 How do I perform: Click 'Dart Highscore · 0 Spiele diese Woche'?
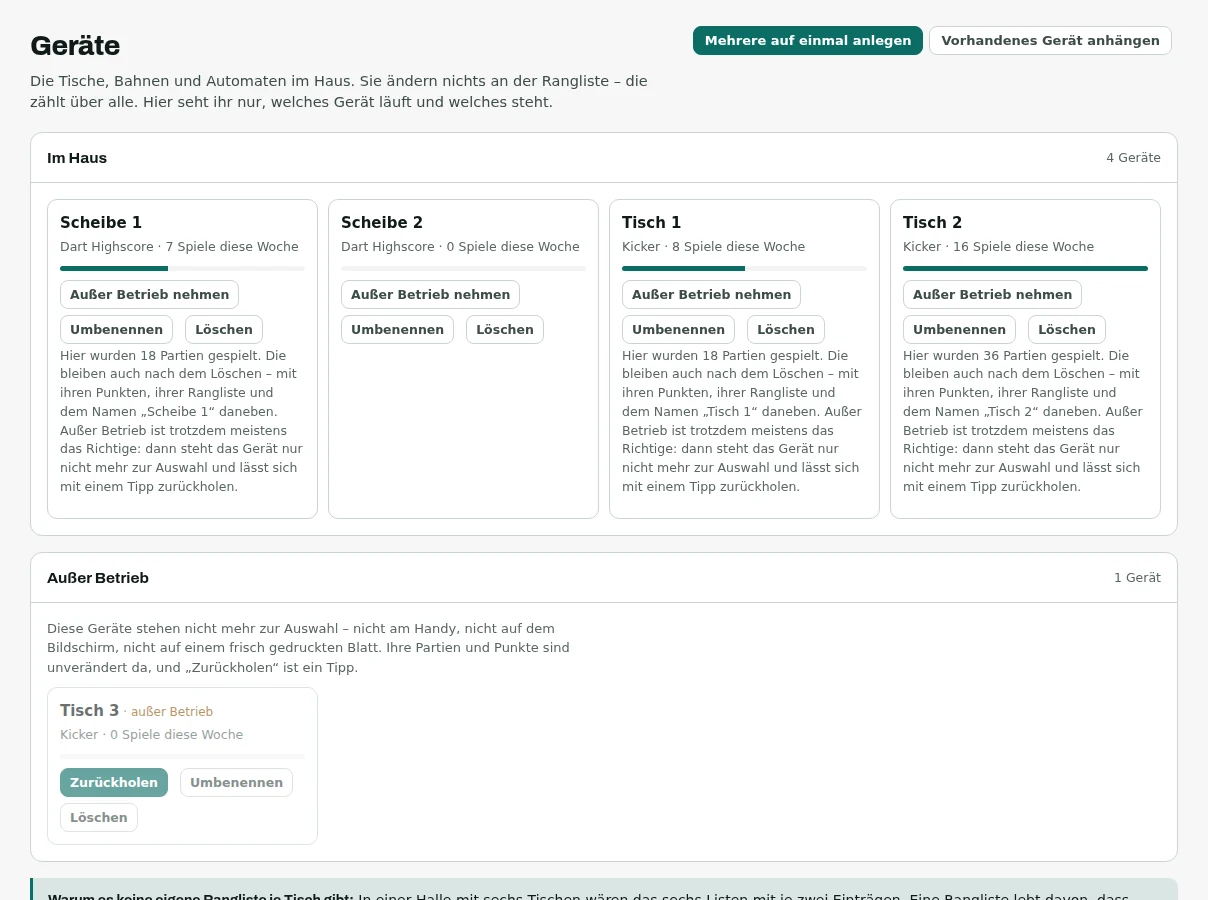point(460,247)
